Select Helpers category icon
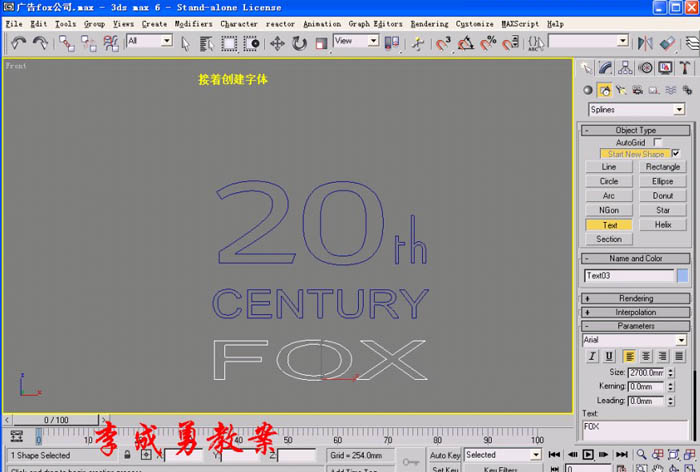 pyautogui.click(x=654, y=90)
